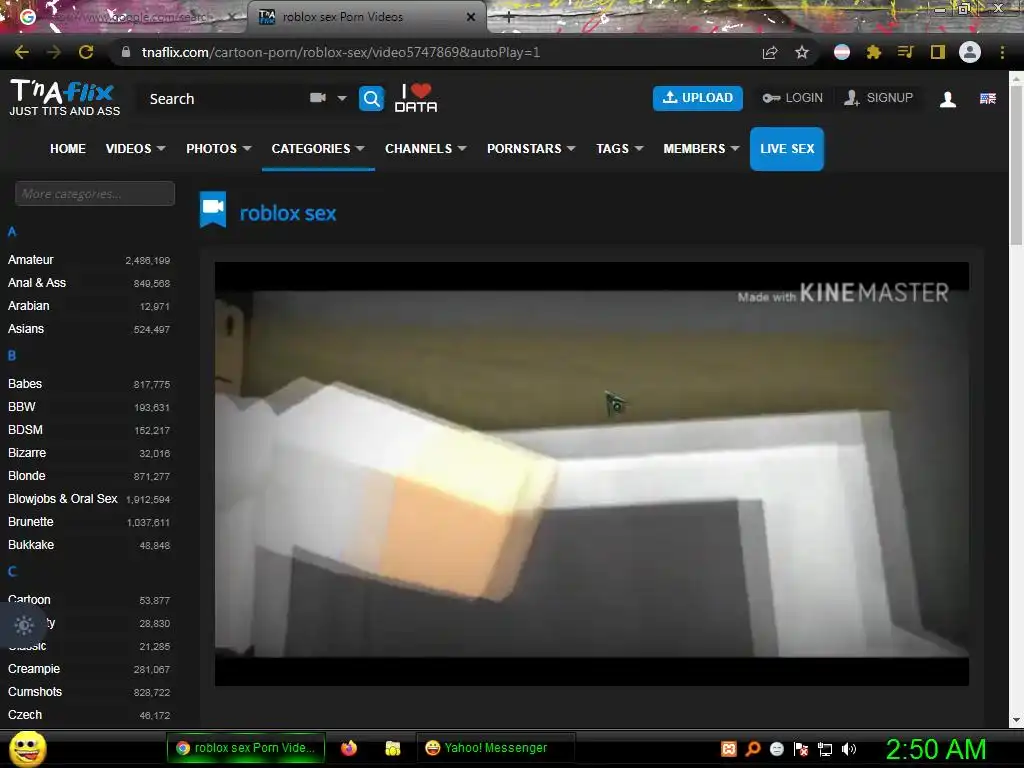Open the folder icon in the taskbar

[392, 748]
